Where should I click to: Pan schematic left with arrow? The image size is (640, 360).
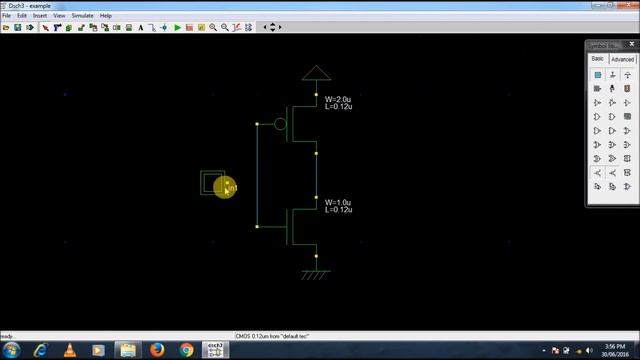265,27
